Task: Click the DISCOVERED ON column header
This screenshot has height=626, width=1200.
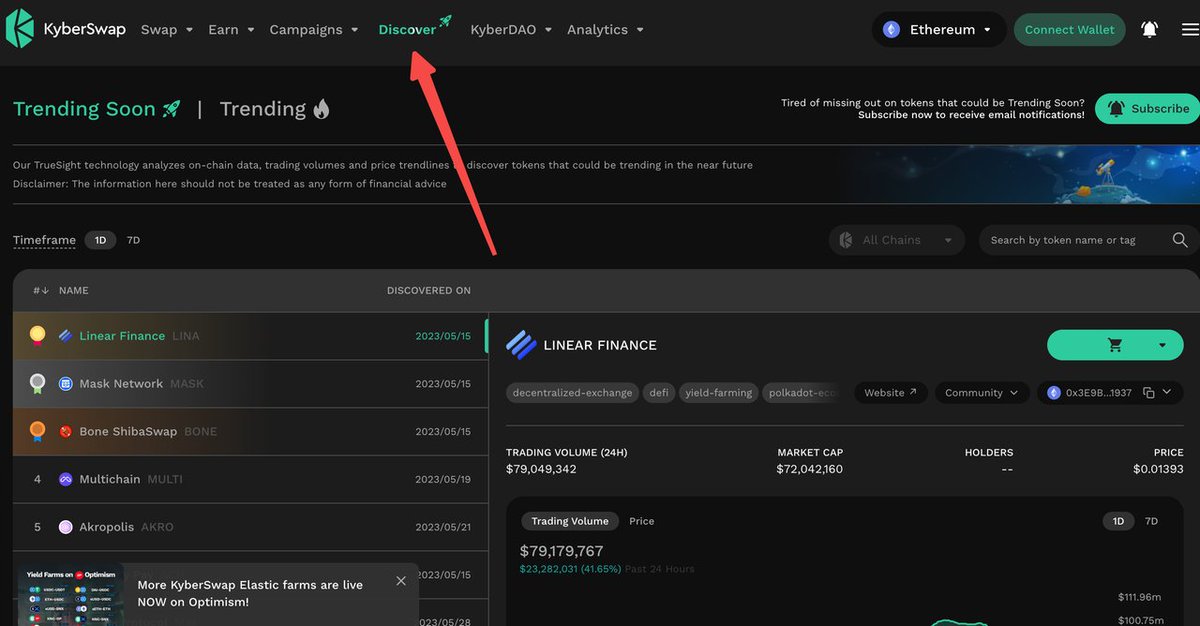Action: (x=429, y=290)
